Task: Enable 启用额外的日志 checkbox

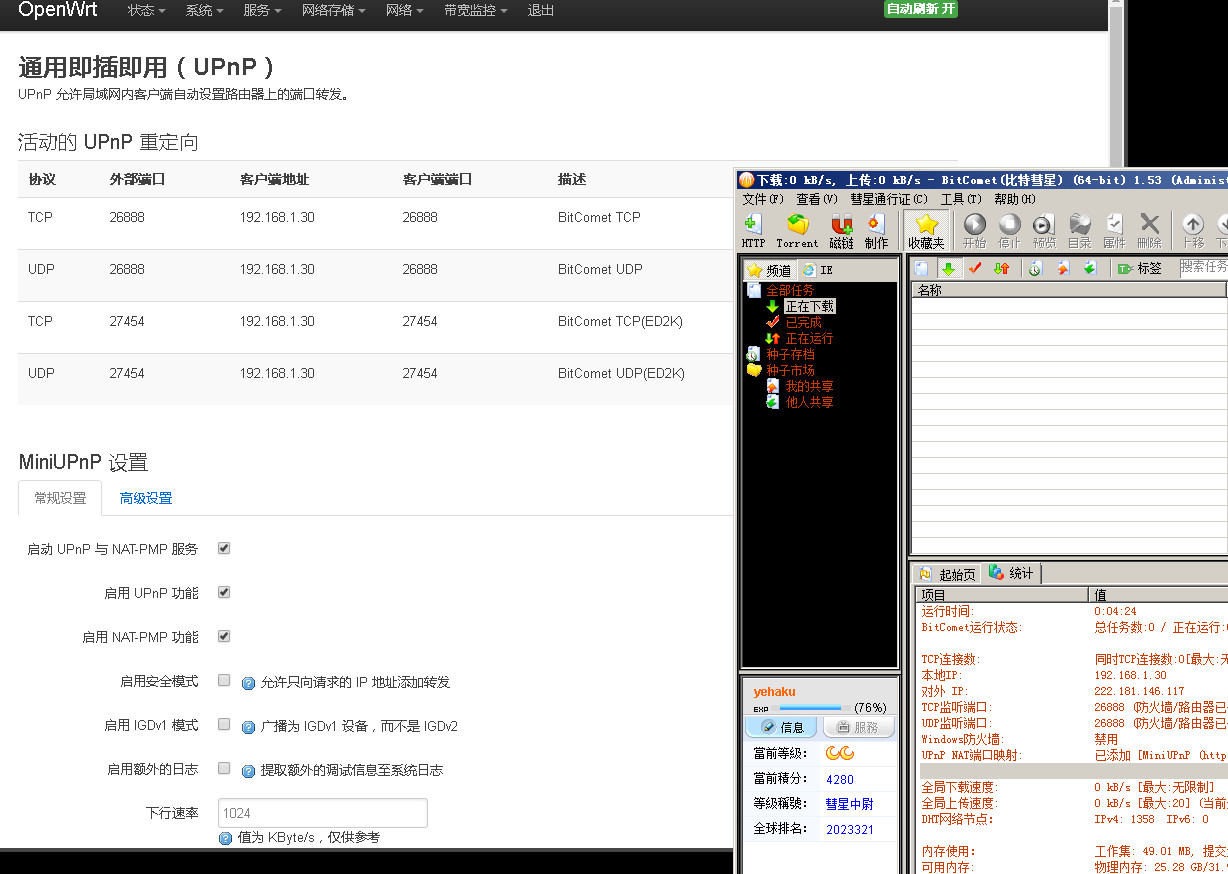Action: 224,768
